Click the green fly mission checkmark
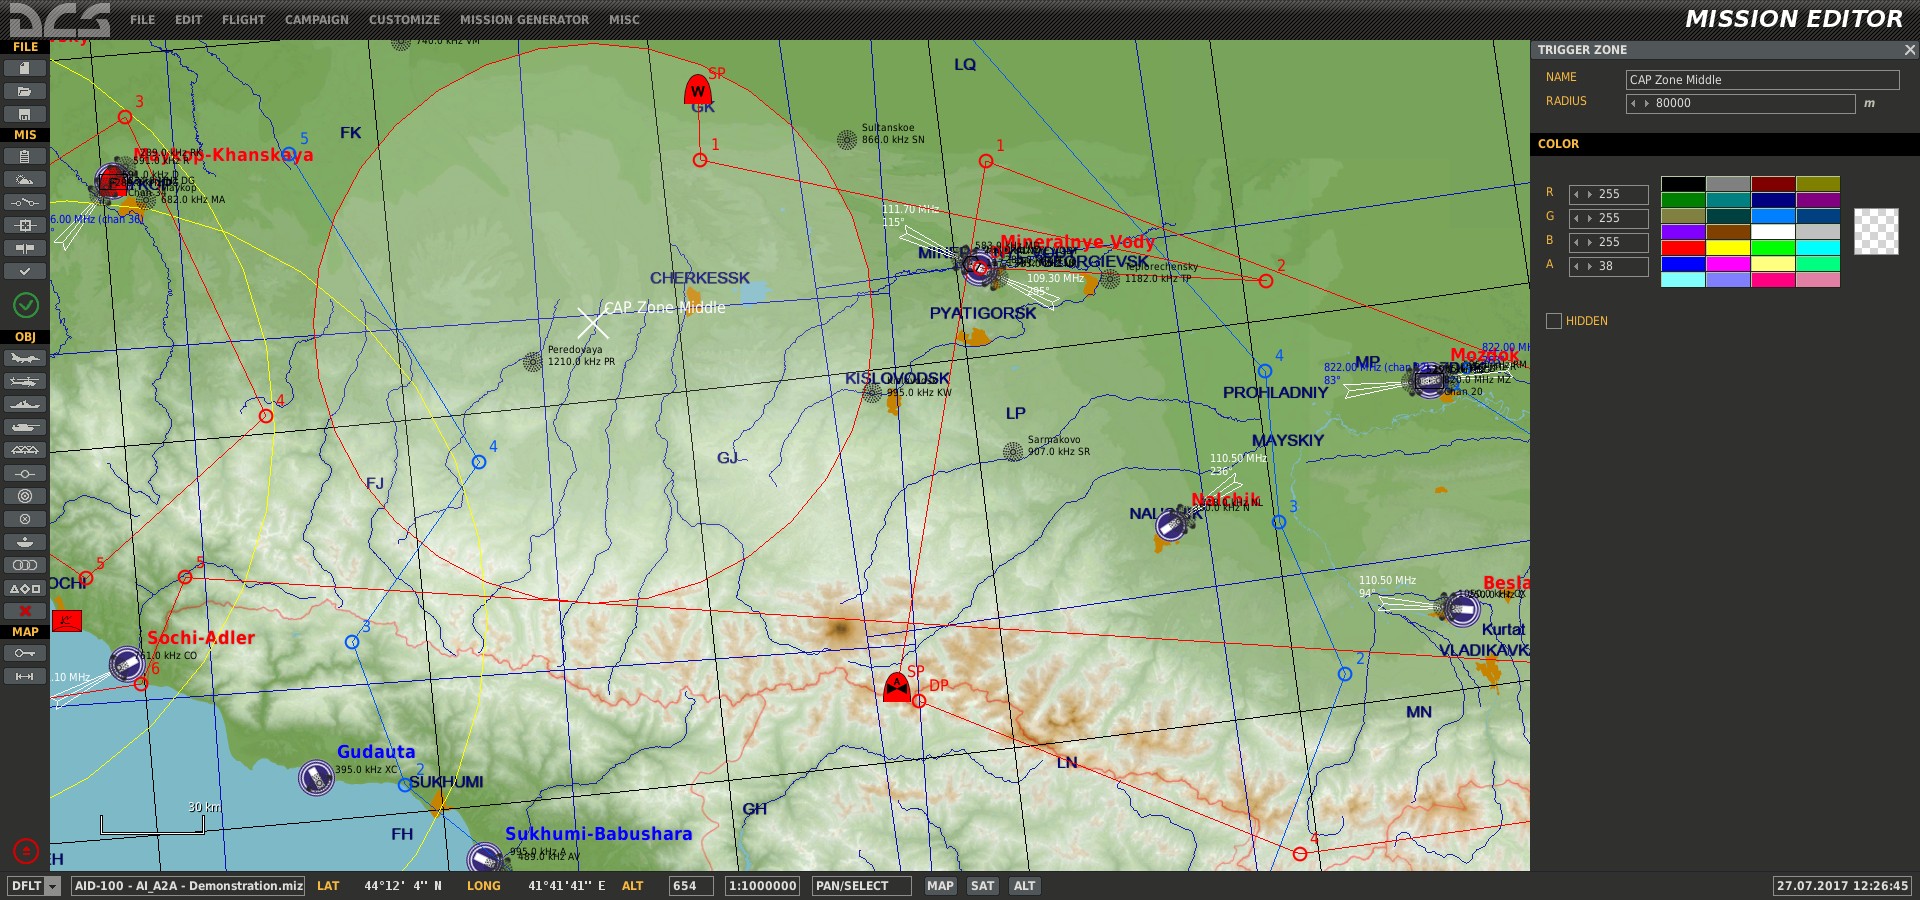Image resolution: width=1920 pixels, height=900 pixels. tap(26, 305)
